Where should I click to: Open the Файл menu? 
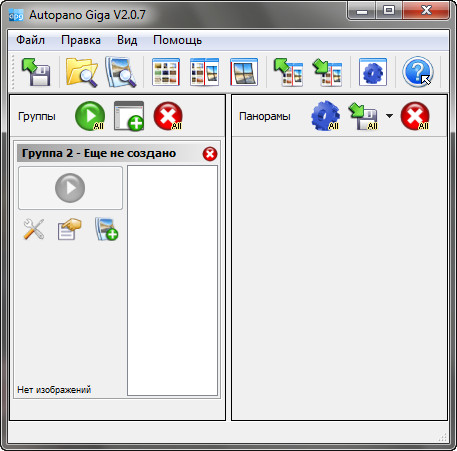point(30,40)
